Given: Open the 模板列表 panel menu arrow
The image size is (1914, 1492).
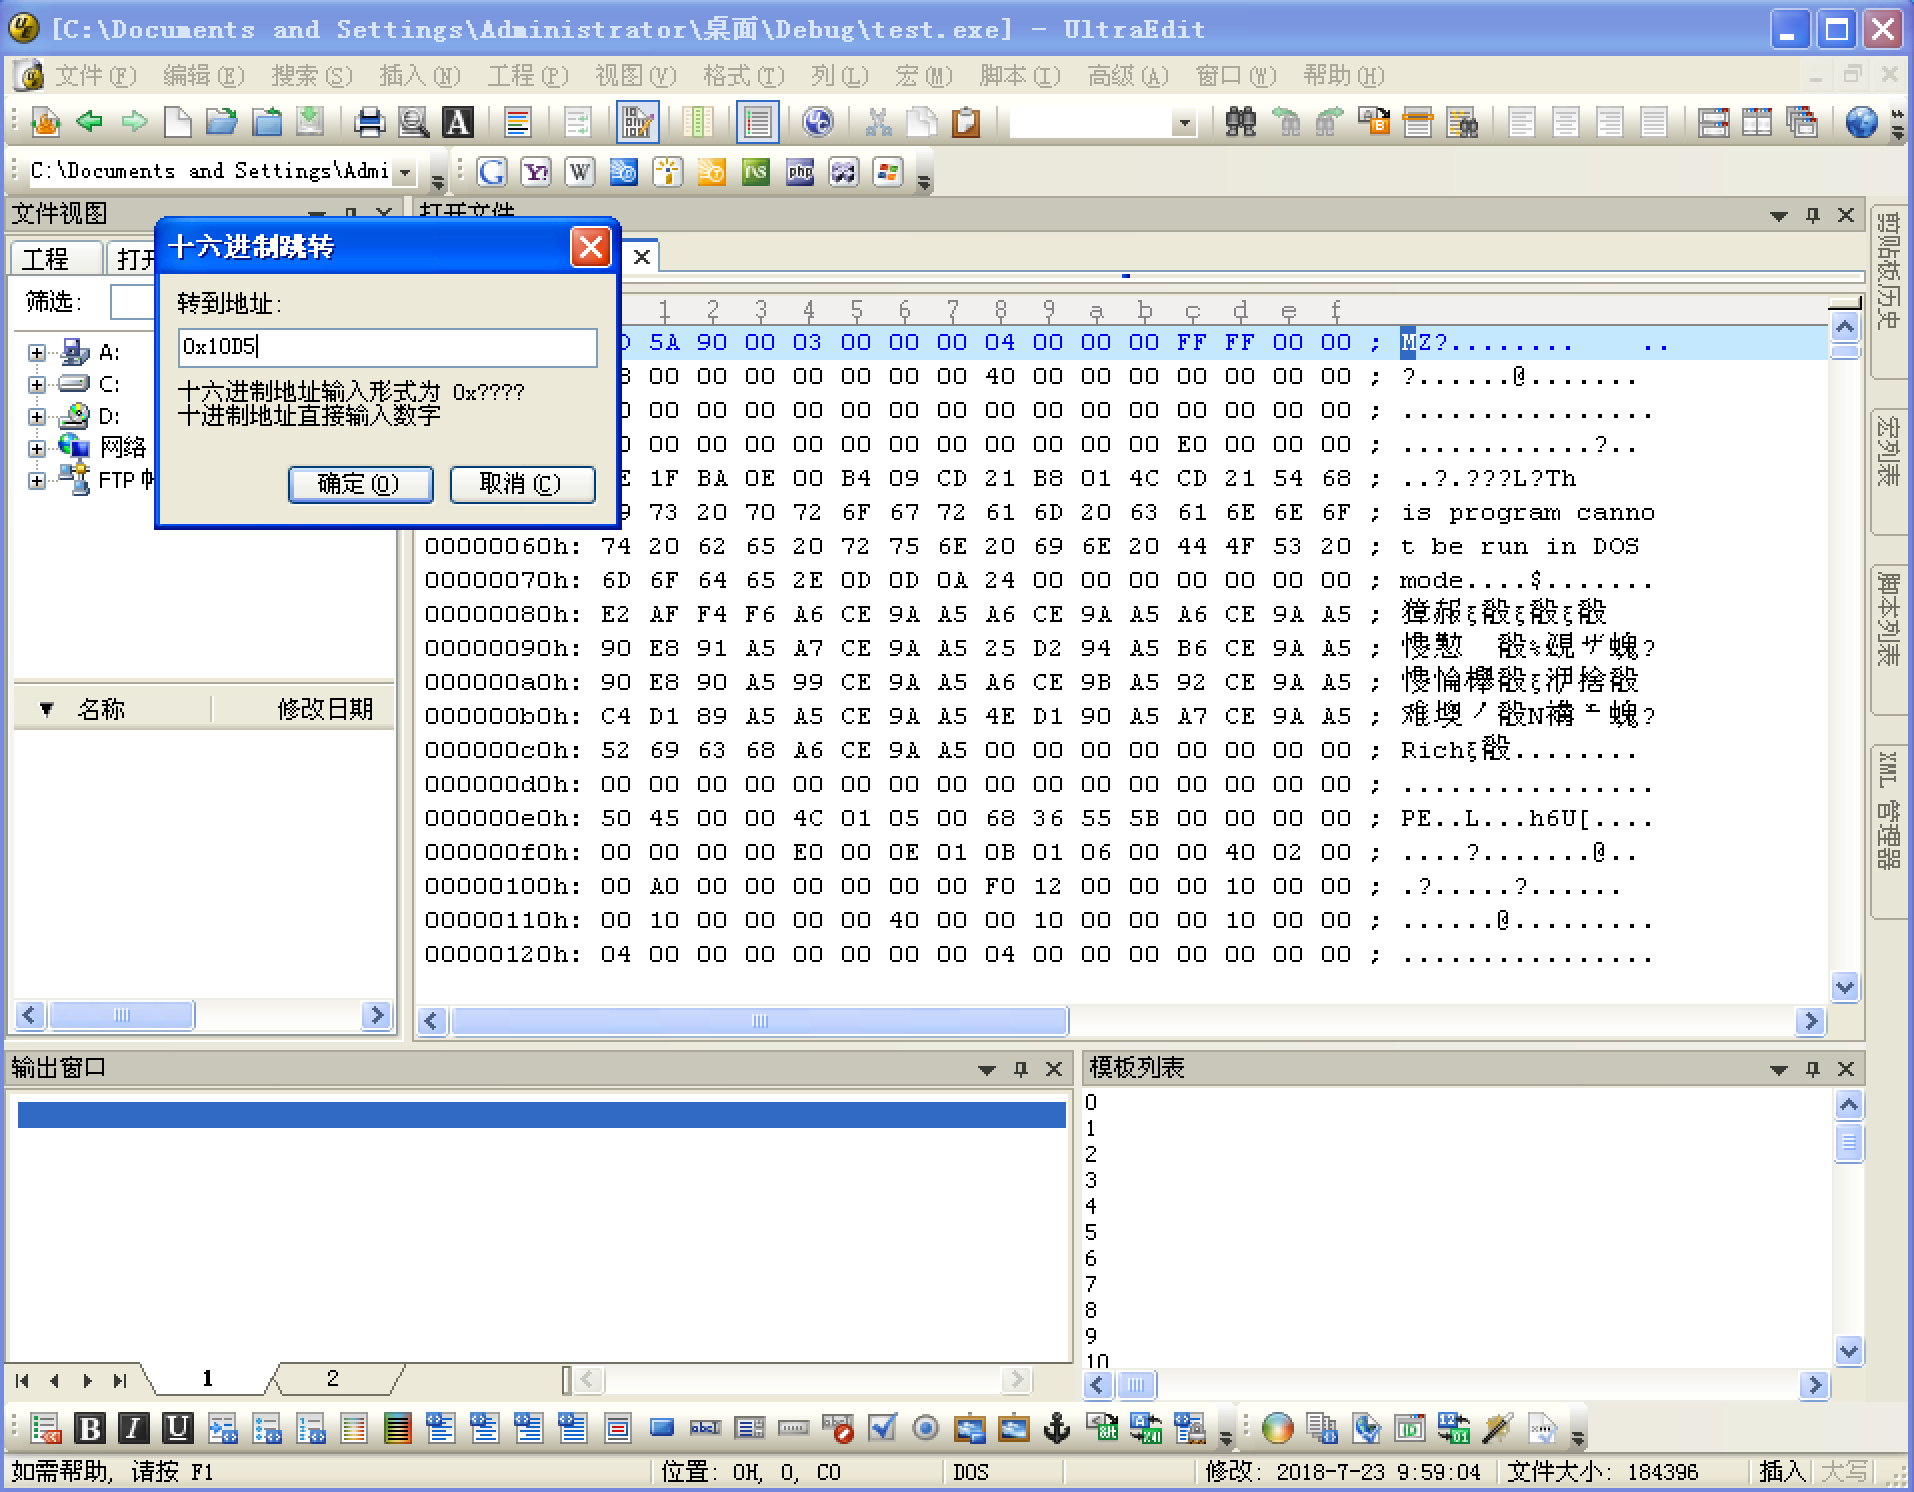Looking at the screenshot, I should pyautogui.click(x=1778, y=1069).
